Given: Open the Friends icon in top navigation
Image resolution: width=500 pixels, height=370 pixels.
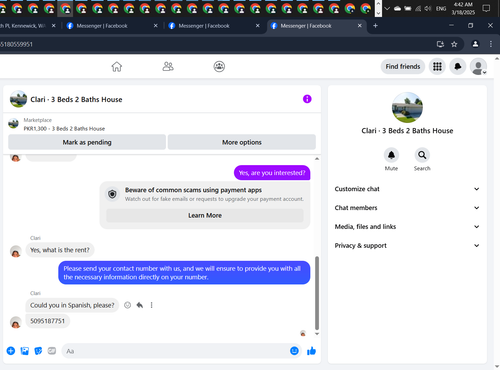Looking at the screenshot, I should click(168, 67).
